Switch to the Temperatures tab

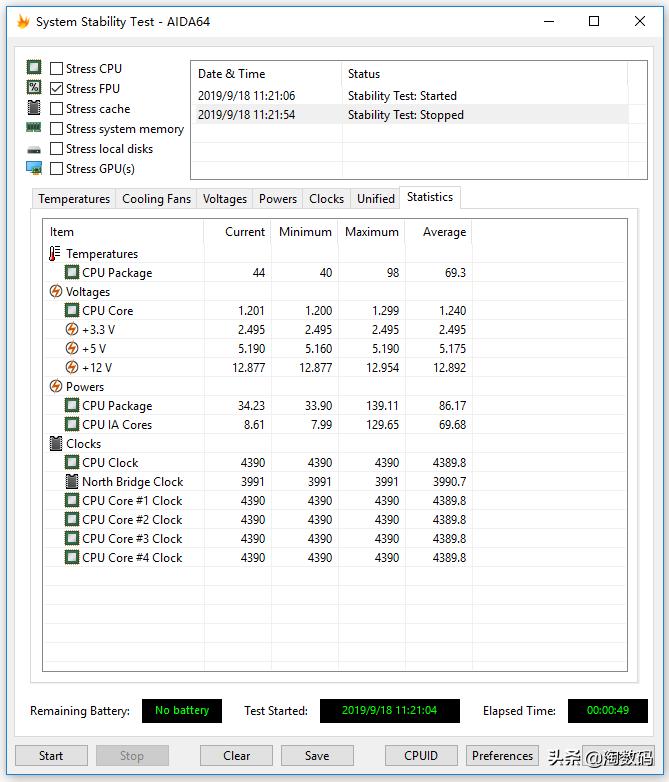coord(74,198)
